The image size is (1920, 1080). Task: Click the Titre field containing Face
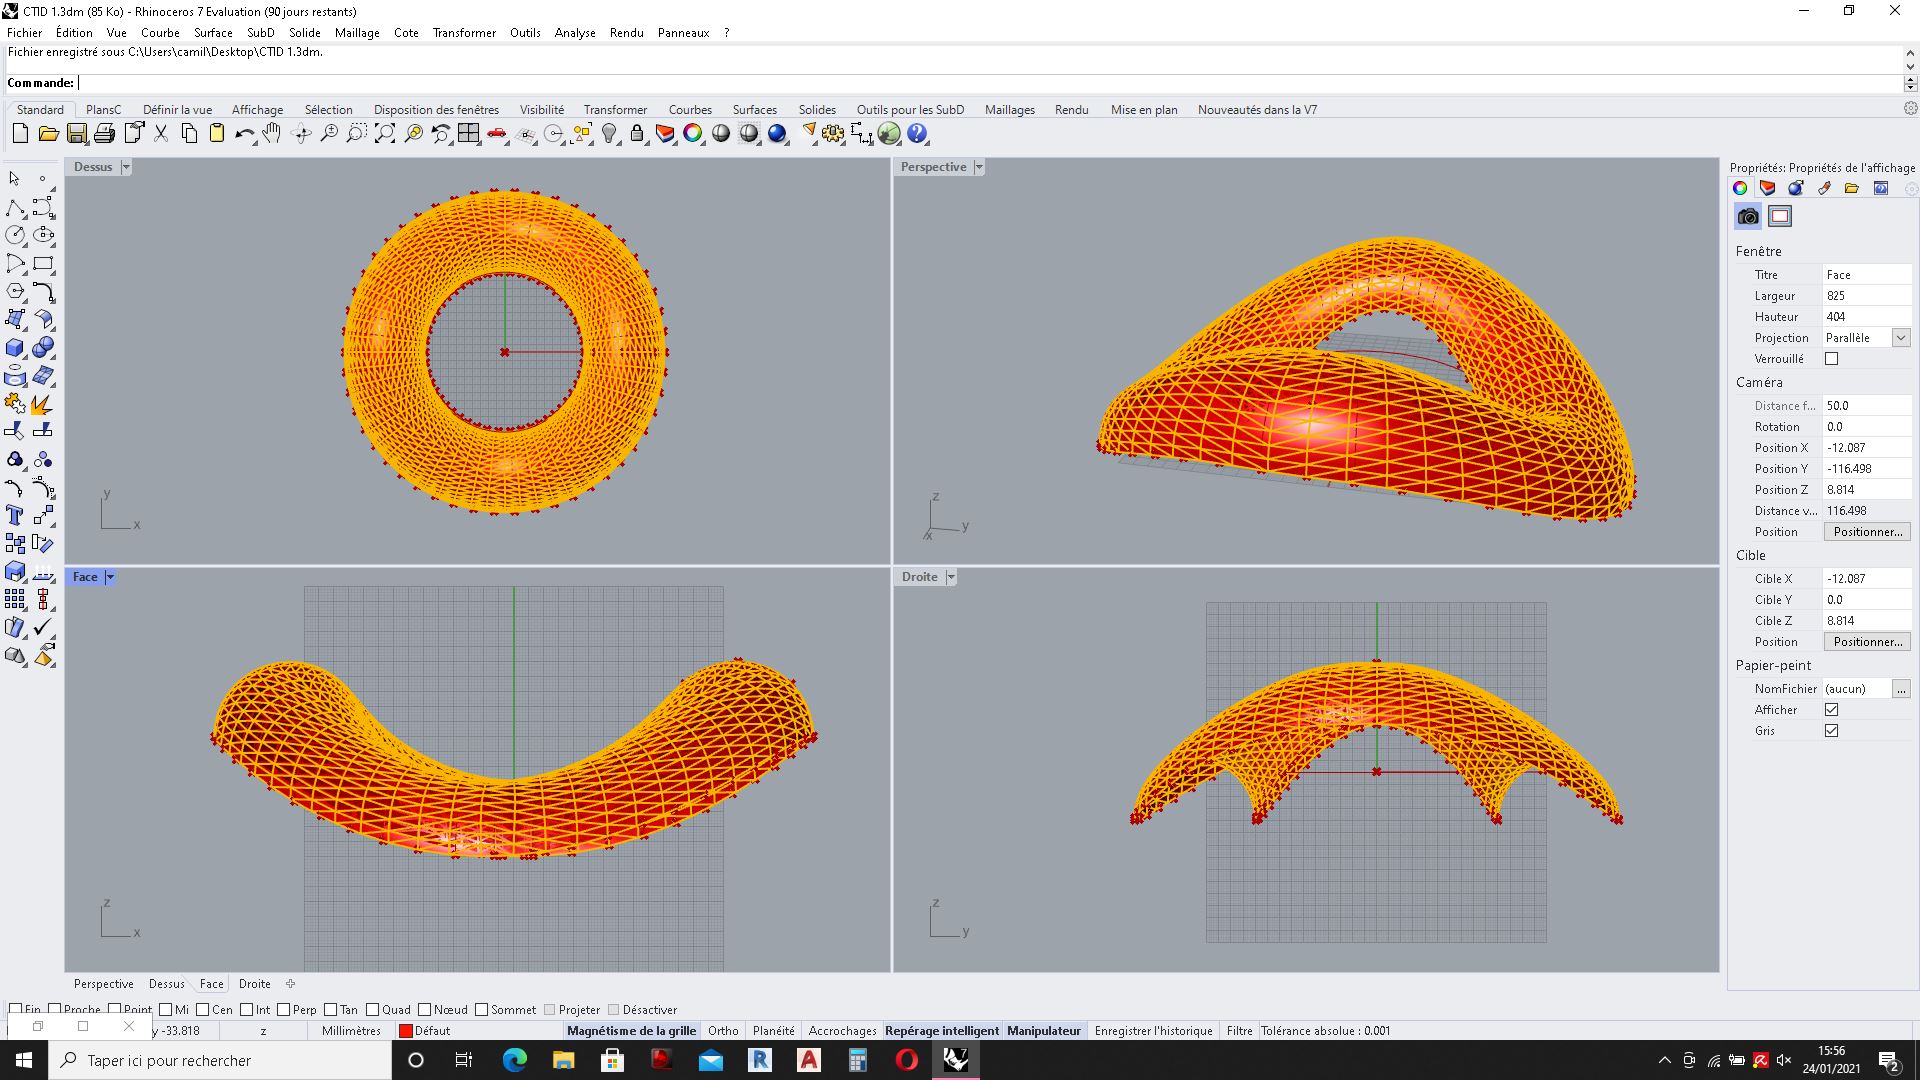coord(1866,274)
